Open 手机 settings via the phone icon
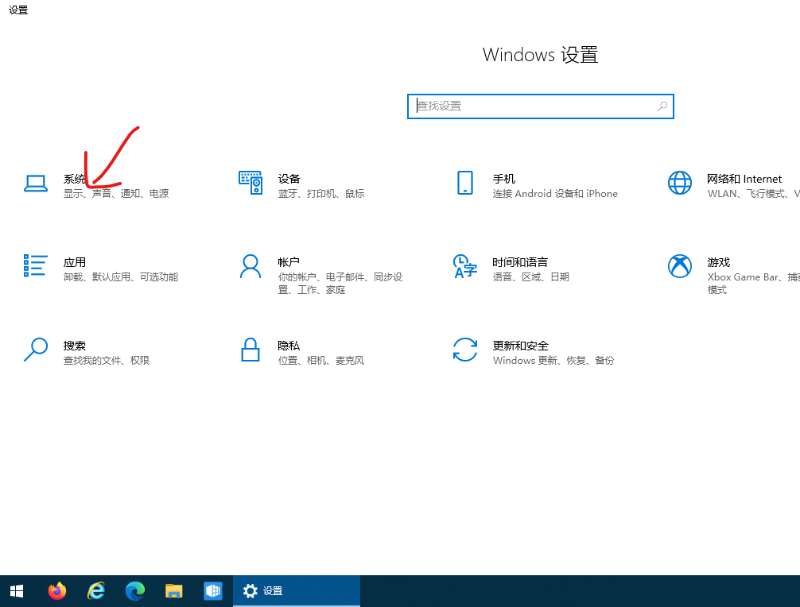800x607 pixels. (464, 184)
